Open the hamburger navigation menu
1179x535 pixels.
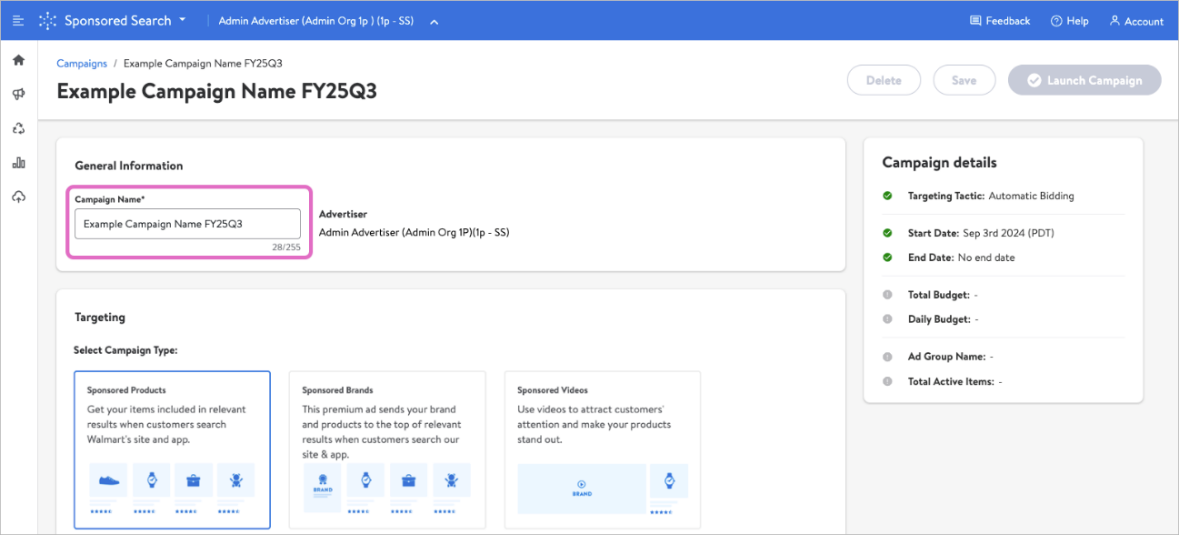coord(18,21)
